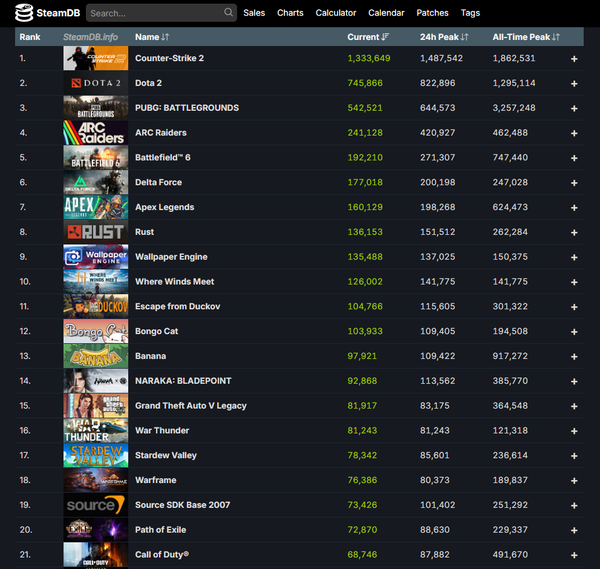Click the Source SDK Base 2007 logo
The height and width of the screenshot is (569, 600).
coord(95,505)
